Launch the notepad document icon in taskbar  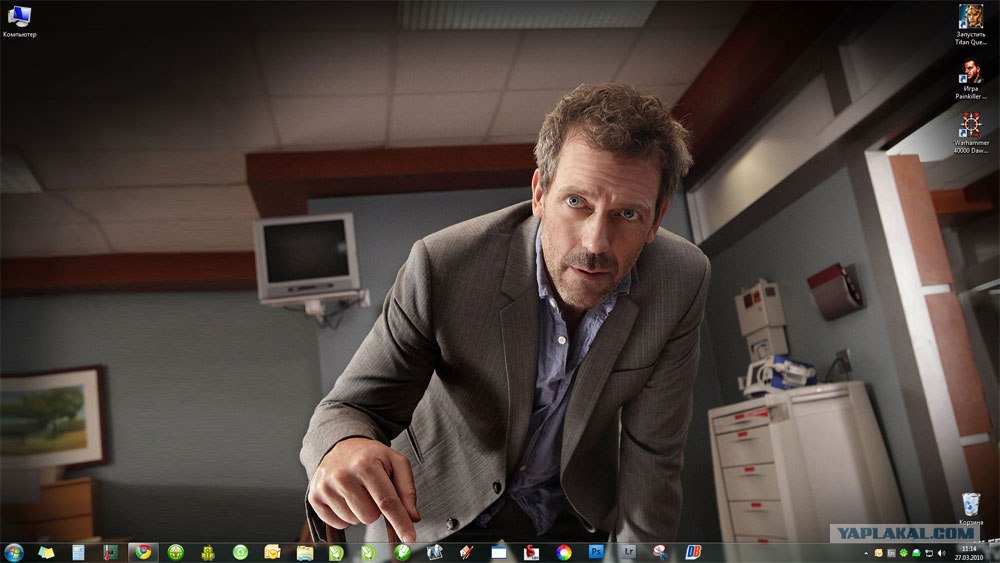coord(78,552)
